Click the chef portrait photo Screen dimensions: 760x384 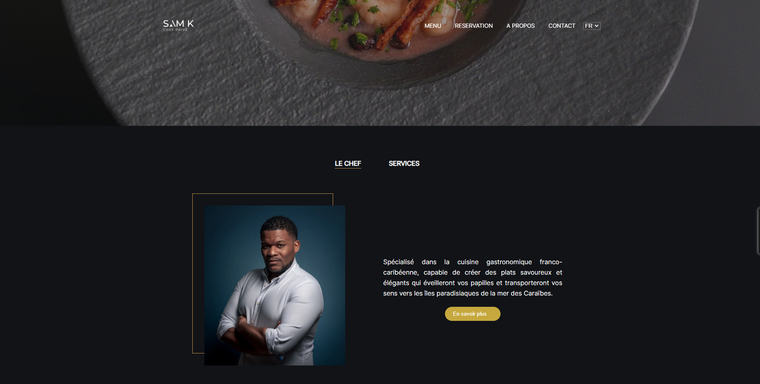coord(274,285)
